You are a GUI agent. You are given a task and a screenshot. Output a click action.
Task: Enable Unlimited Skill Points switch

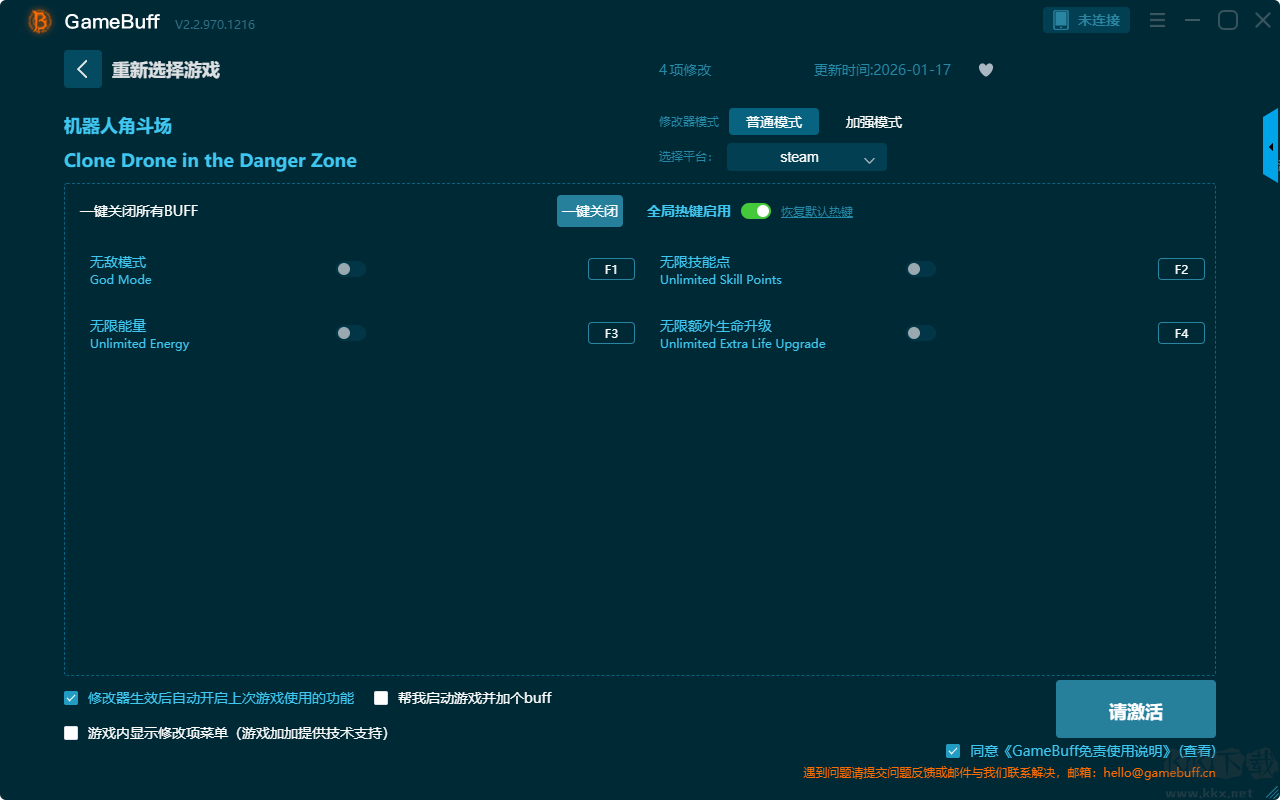(921, 269)
